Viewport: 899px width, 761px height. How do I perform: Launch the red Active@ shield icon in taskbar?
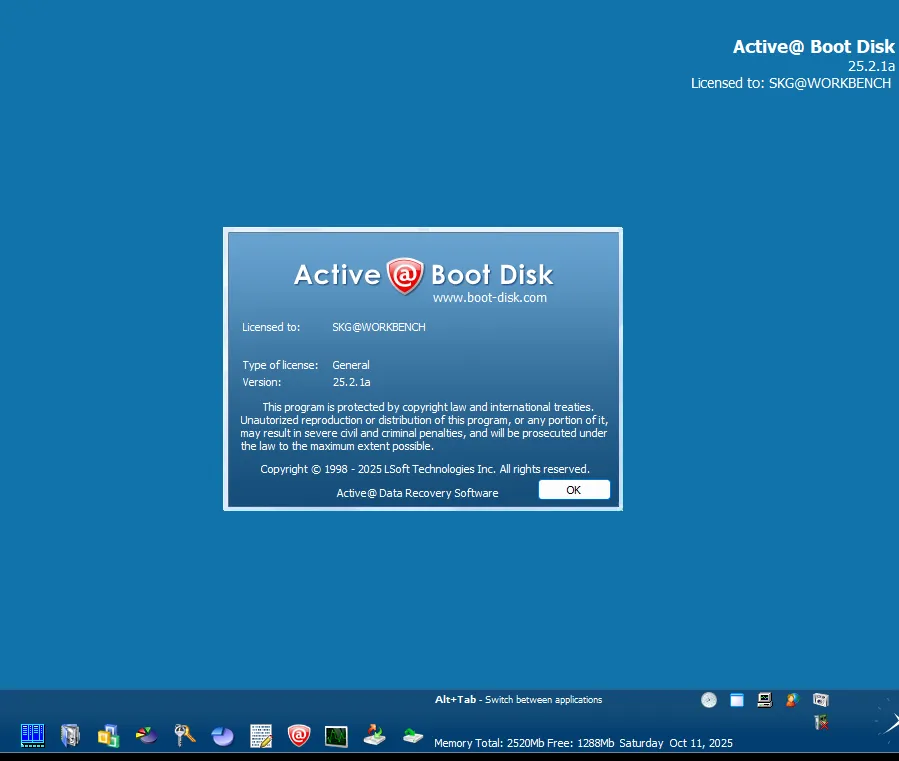click(x=299, y=735)
